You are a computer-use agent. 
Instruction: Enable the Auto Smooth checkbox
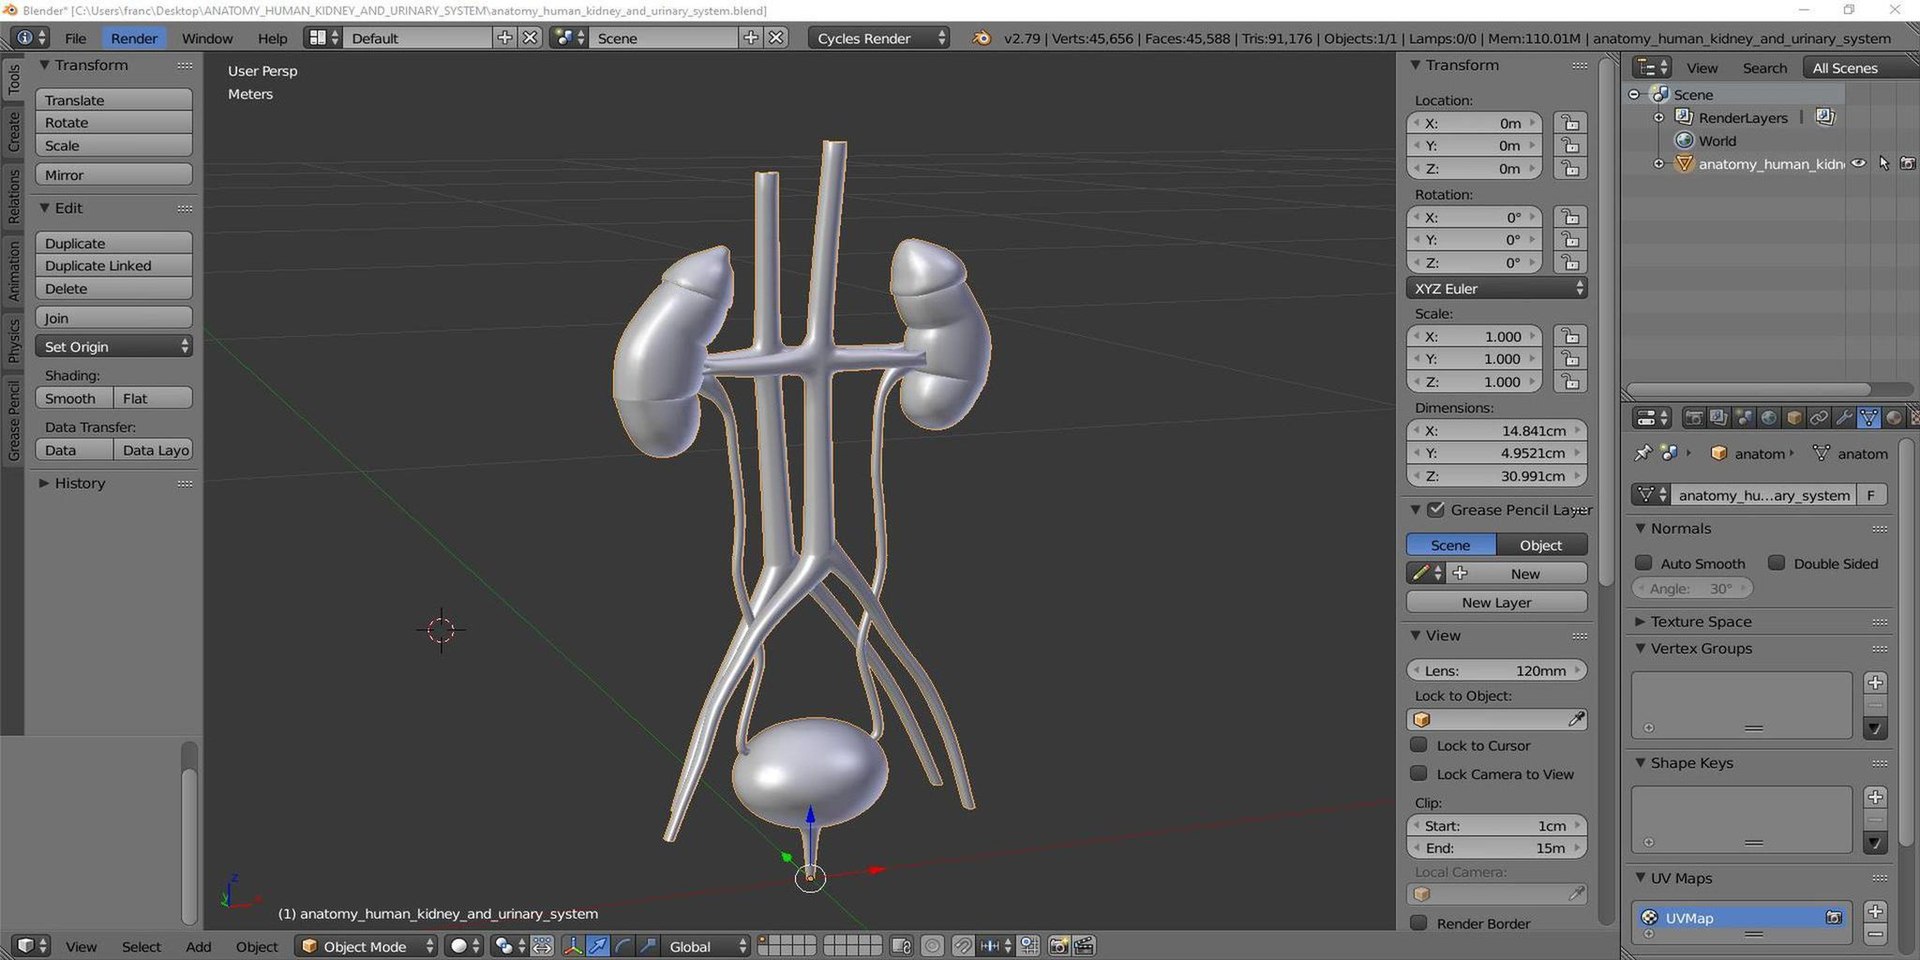pyautogui.click(x=1643, y=563)
